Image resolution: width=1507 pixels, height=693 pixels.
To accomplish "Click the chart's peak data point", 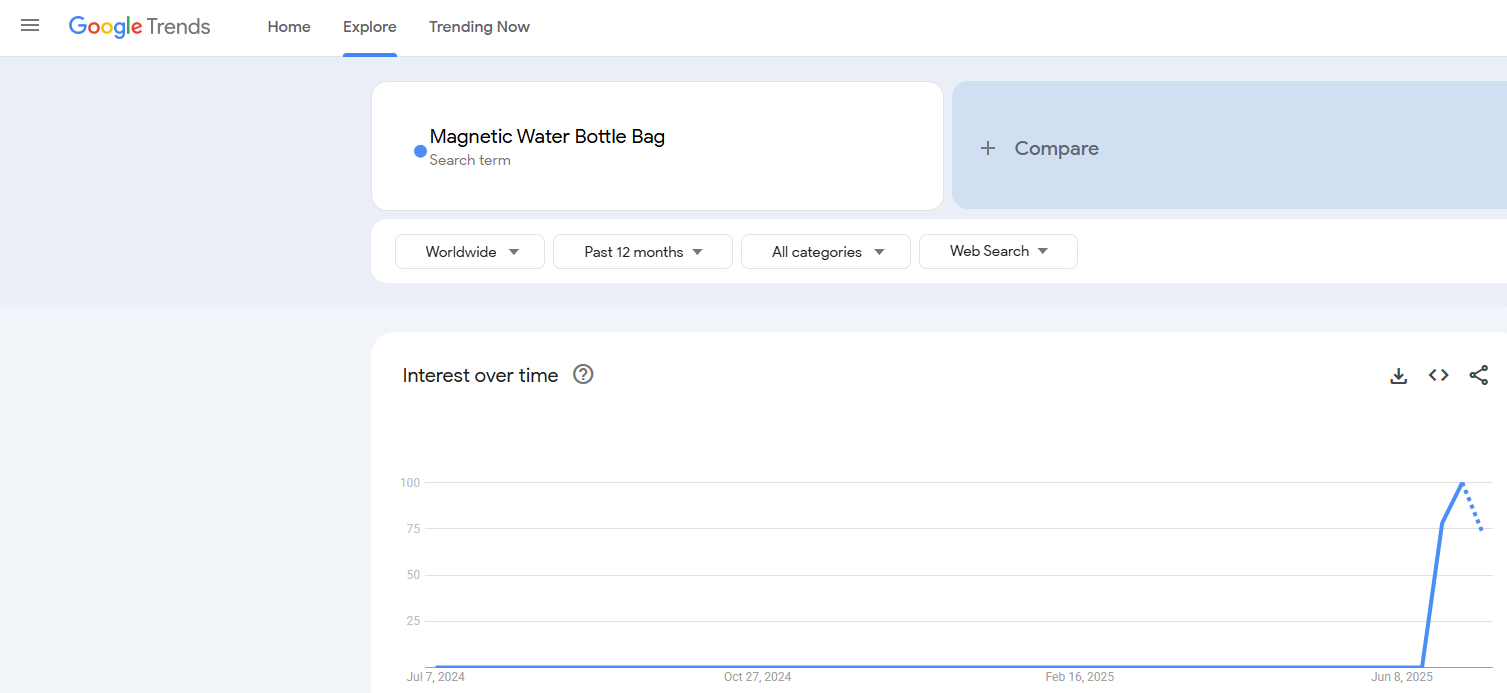I will click(1461, 483).
